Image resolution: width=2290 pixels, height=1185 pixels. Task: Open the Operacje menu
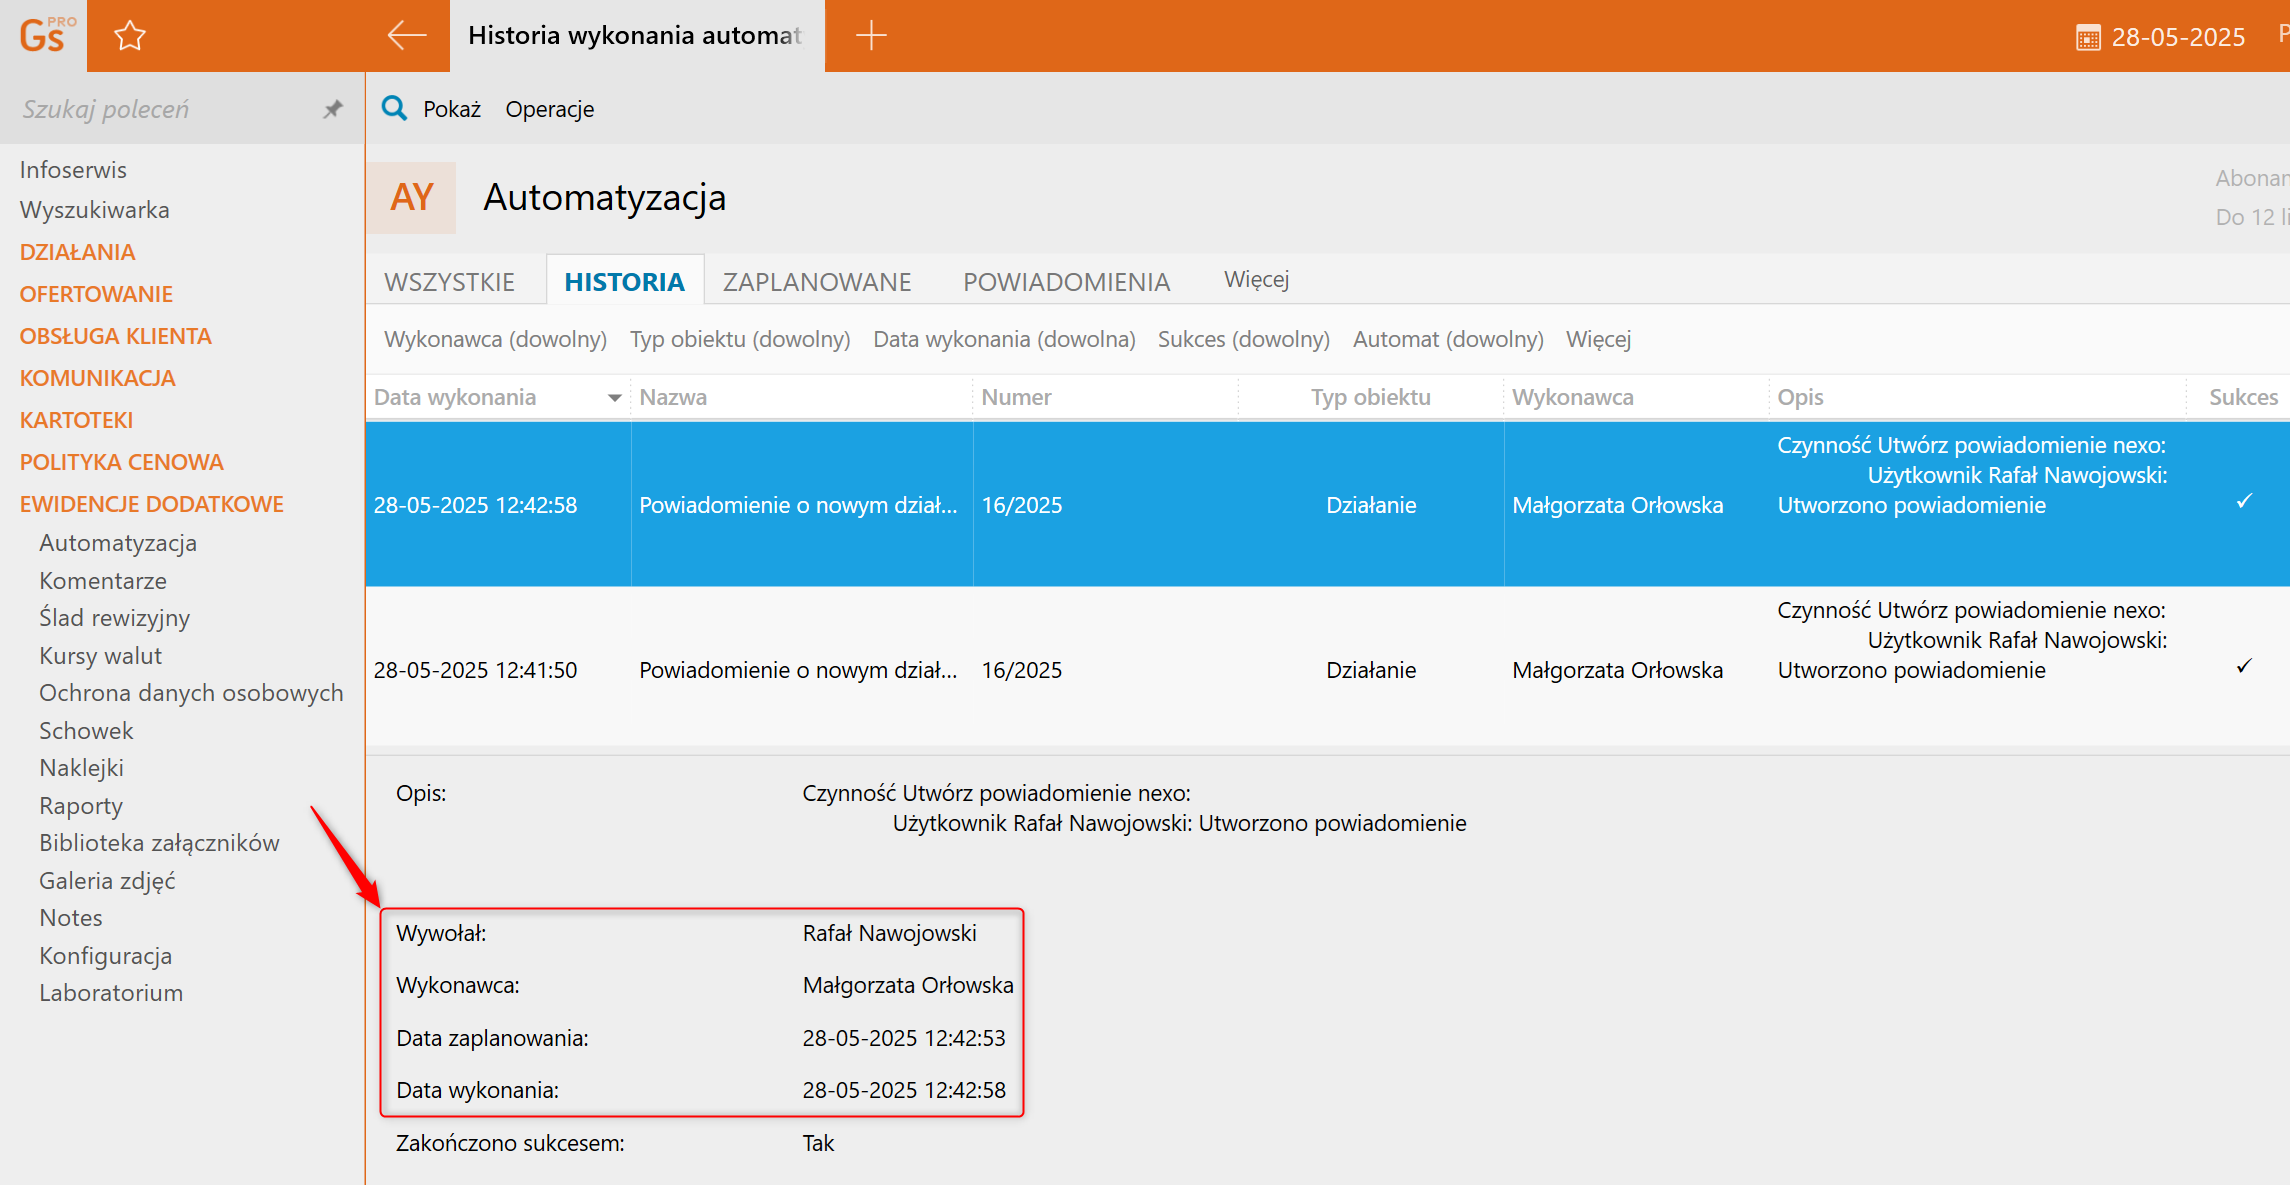tap(549, 109)
